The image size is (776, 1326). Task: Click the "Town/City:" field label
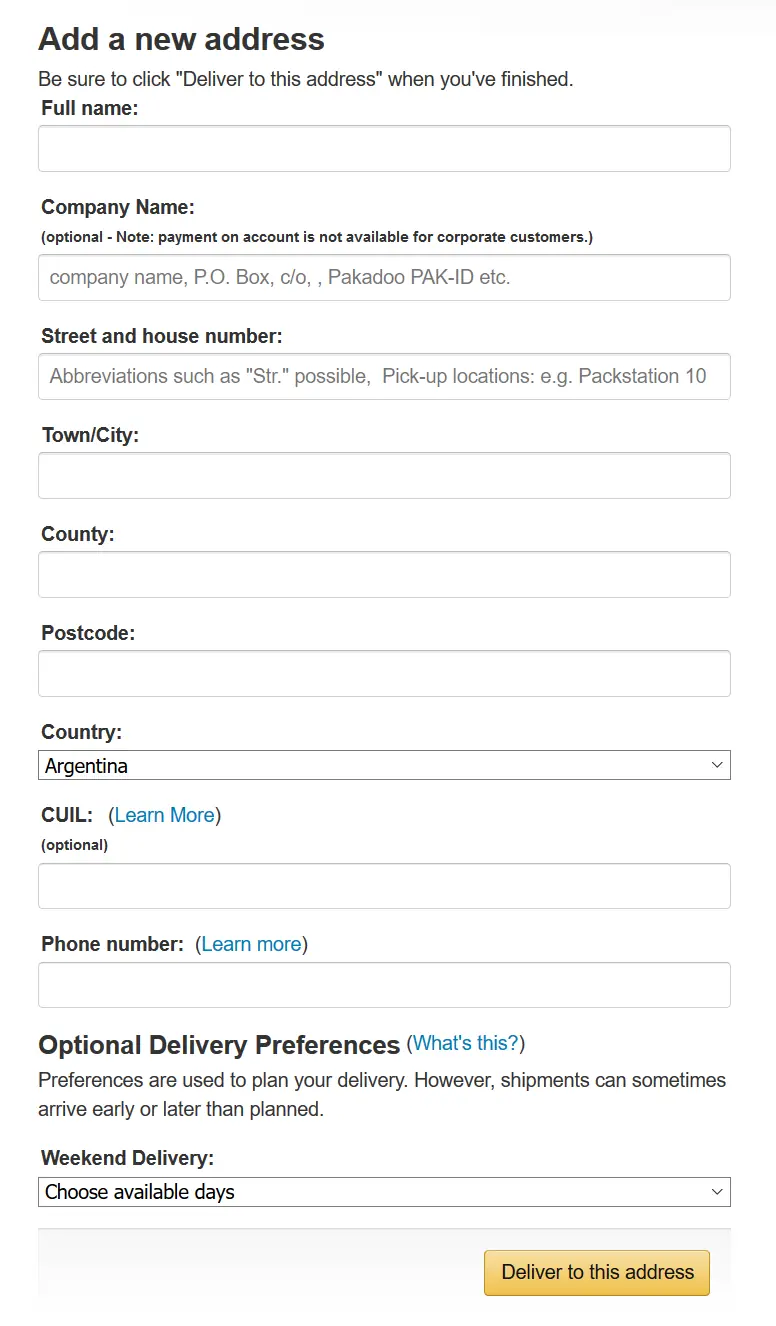90,435
